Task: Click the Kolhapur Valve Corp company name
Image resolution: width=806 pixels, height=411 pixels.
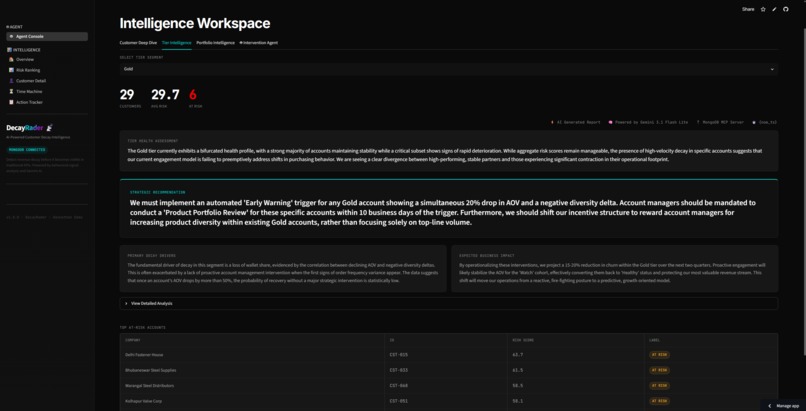Action: pos(143,401)
